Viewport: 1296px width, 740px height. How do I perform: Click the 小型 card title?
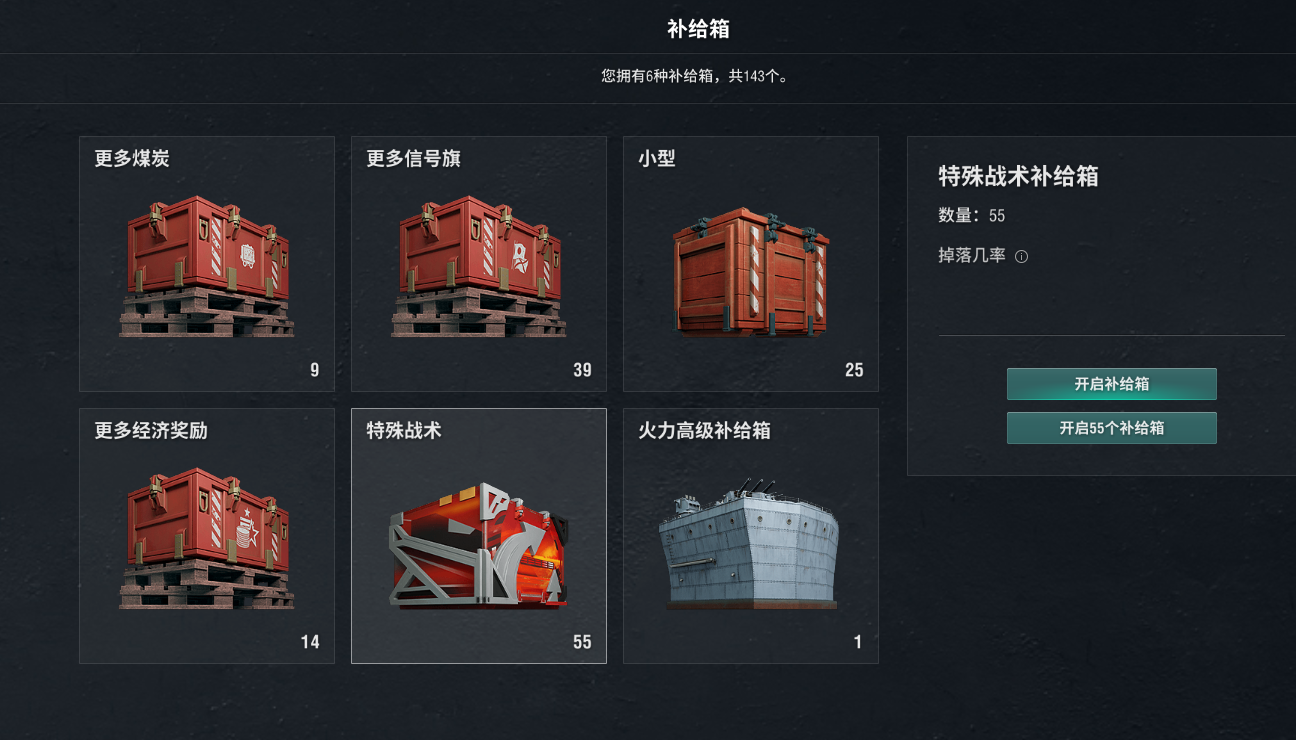click(657, 159)
